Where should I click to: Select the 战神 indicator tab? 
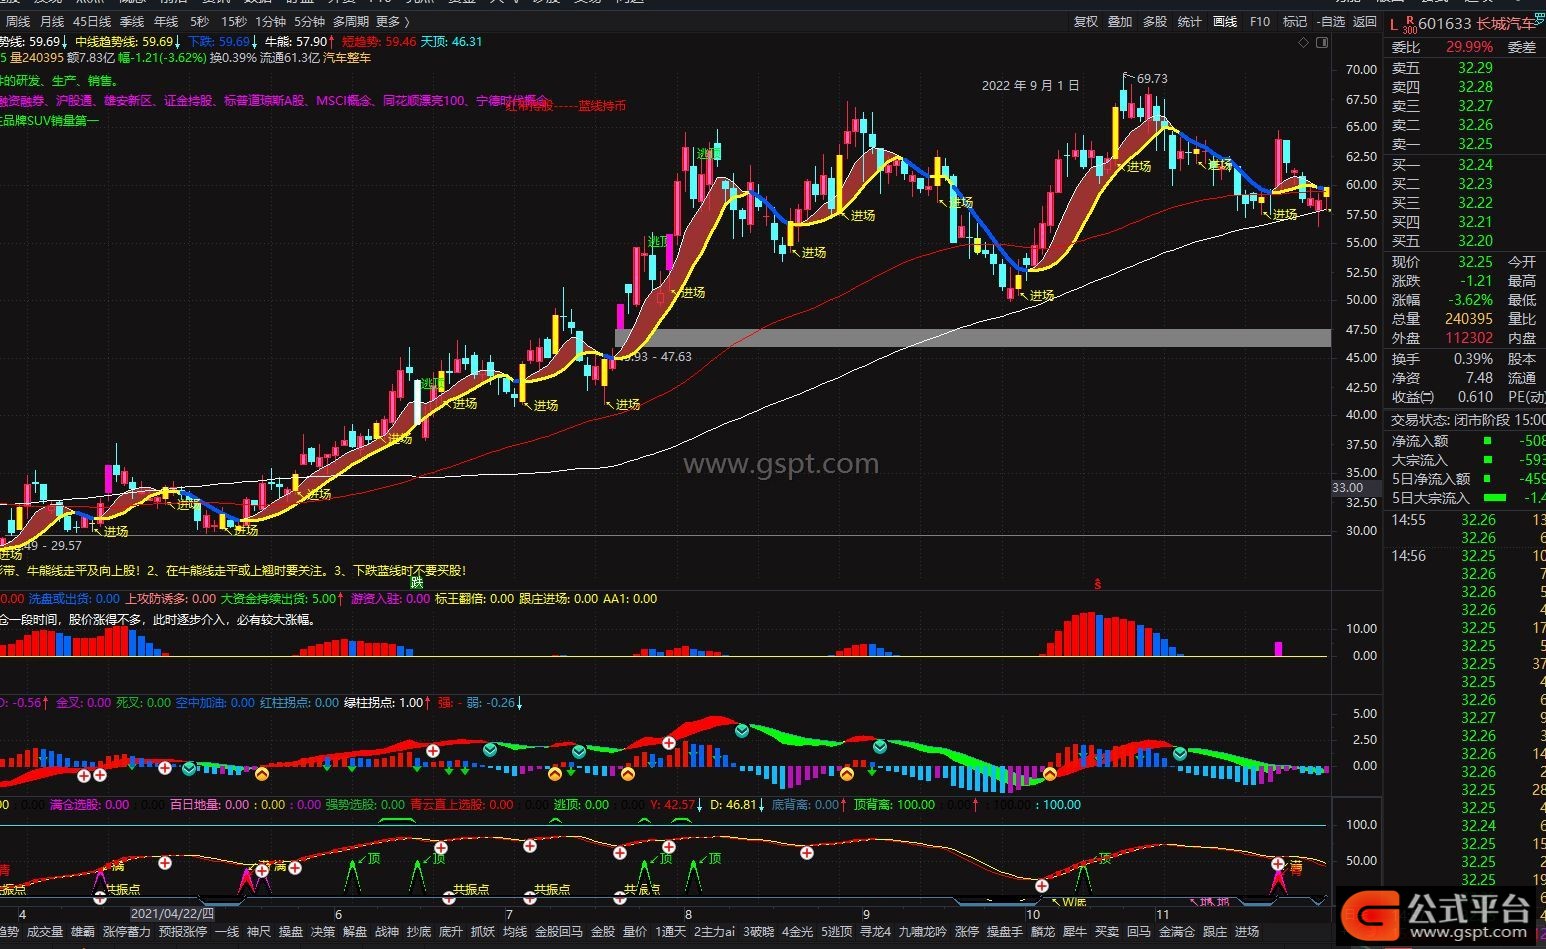pyautogui.click(x=386, y=931)
